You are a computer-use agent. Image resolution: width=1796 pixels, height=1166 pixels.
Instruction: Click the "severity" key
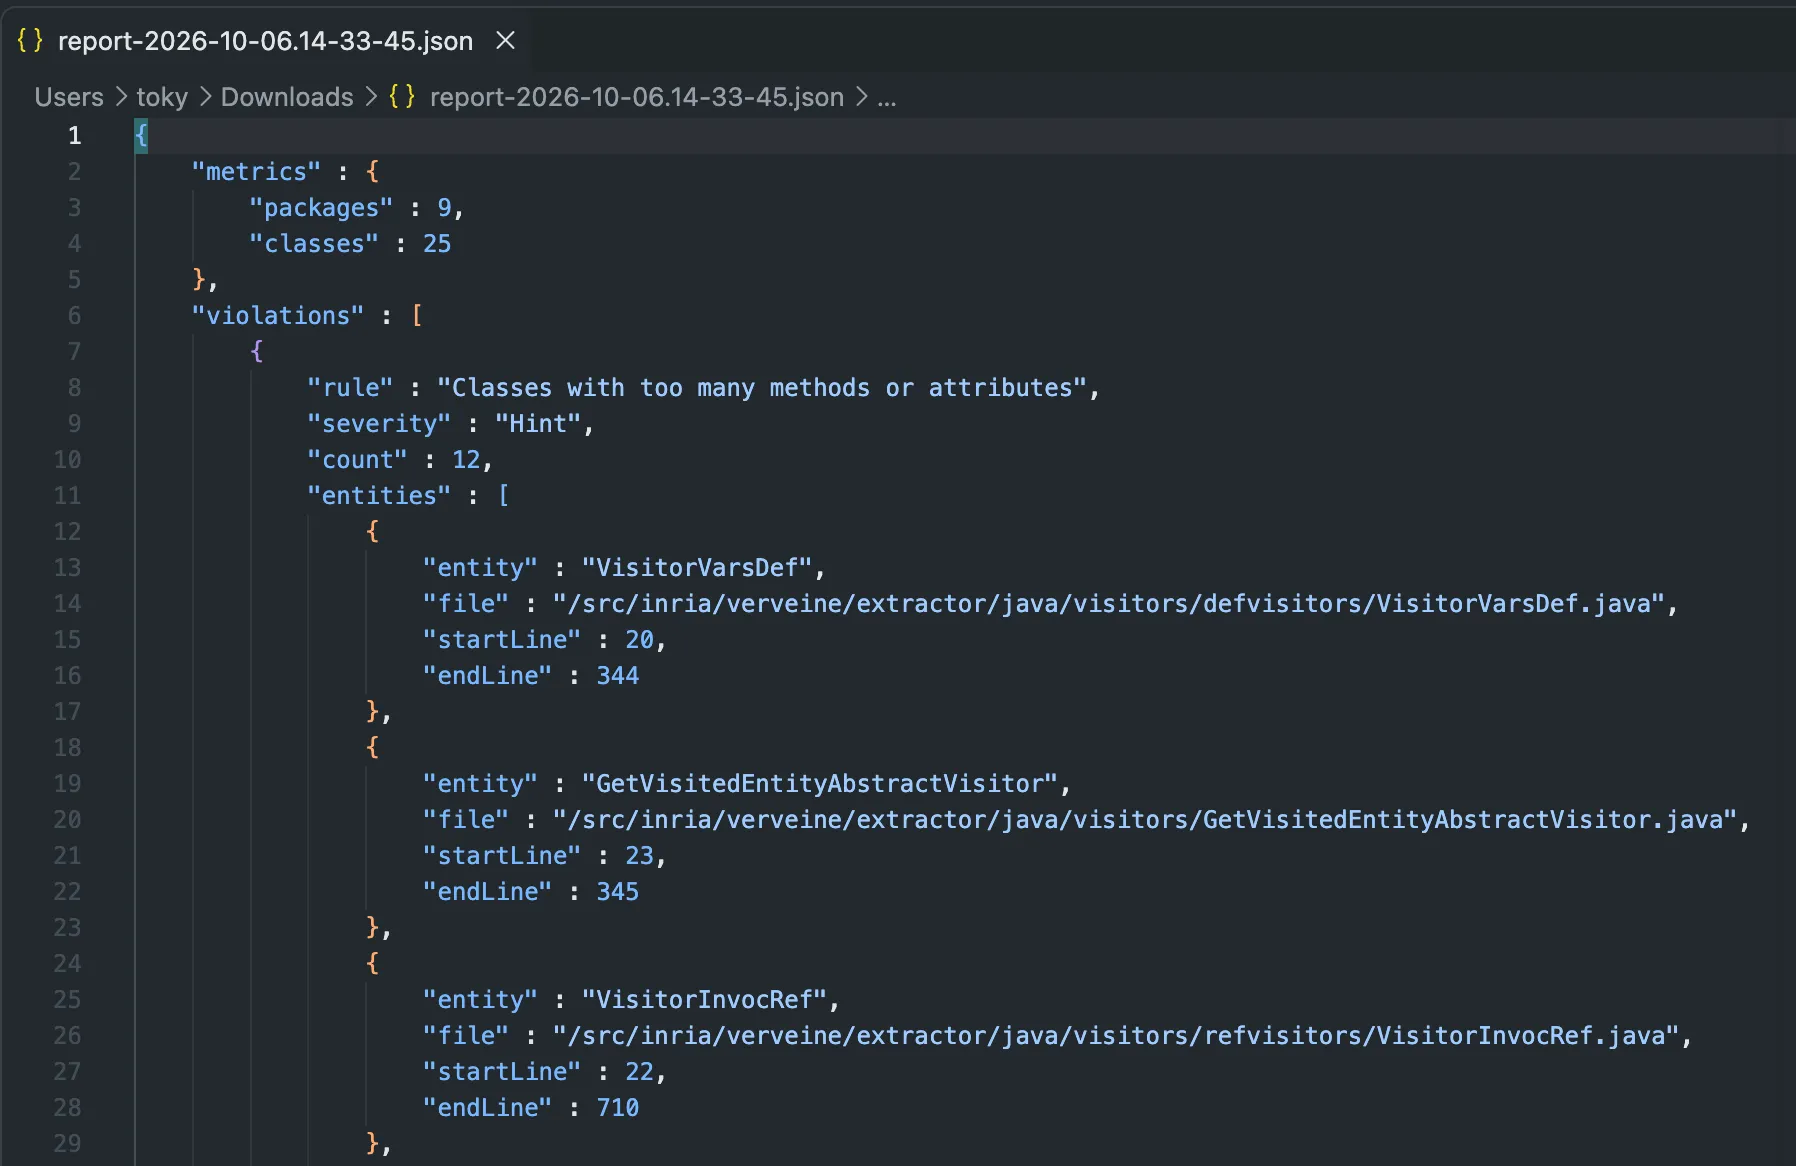(379, 423)
